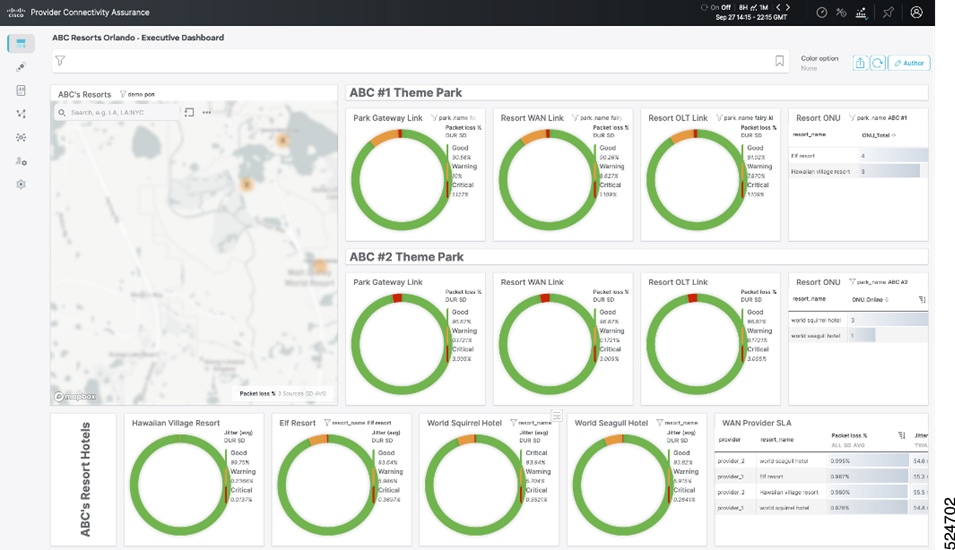Viewport: 955px width, 550px height.
Task: Click the Hawaiian Village Resort widget title
Action: 175,423
